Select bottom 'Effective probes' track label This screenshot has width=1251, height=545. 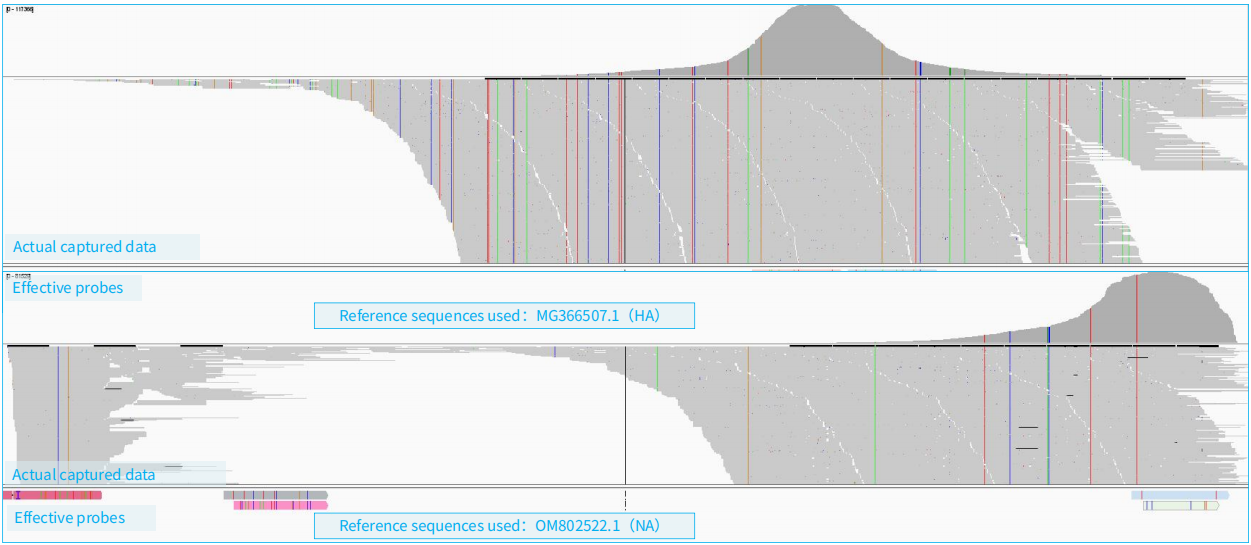pos(70,518)
